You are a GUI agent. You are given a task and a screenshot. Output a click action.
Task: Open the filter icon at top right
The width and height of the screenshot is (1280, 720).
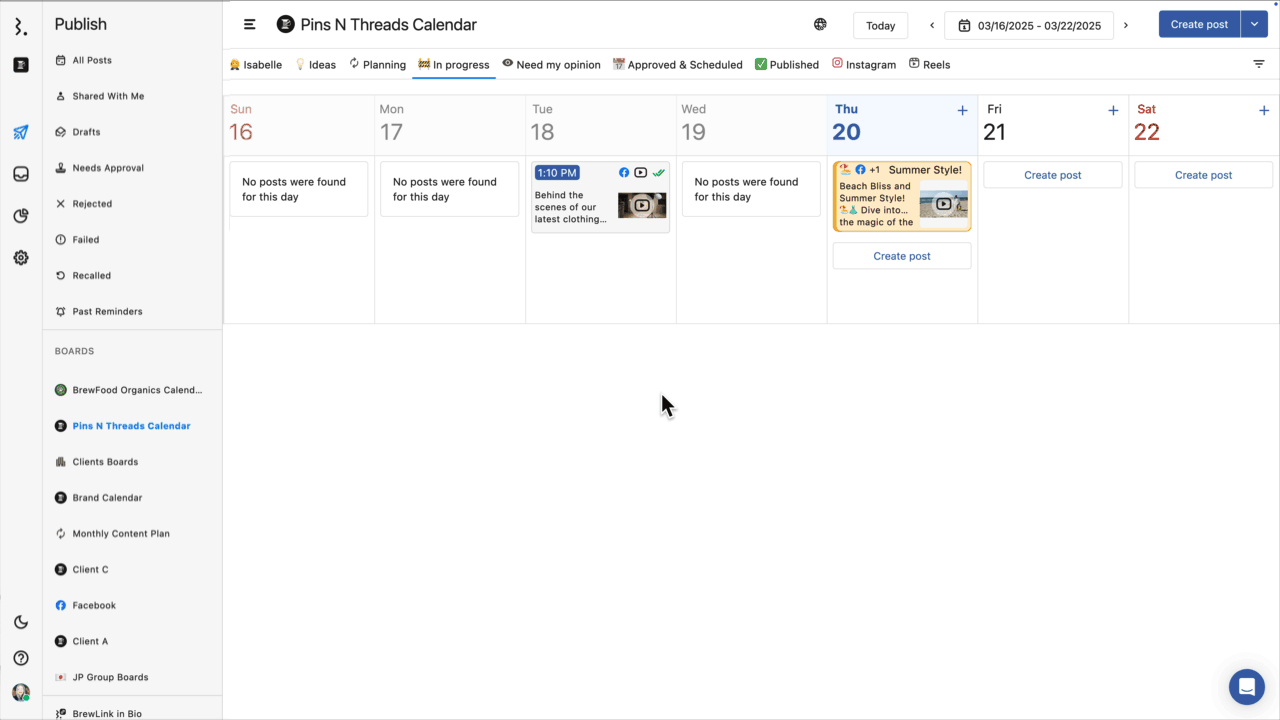tap(1259, 64)
